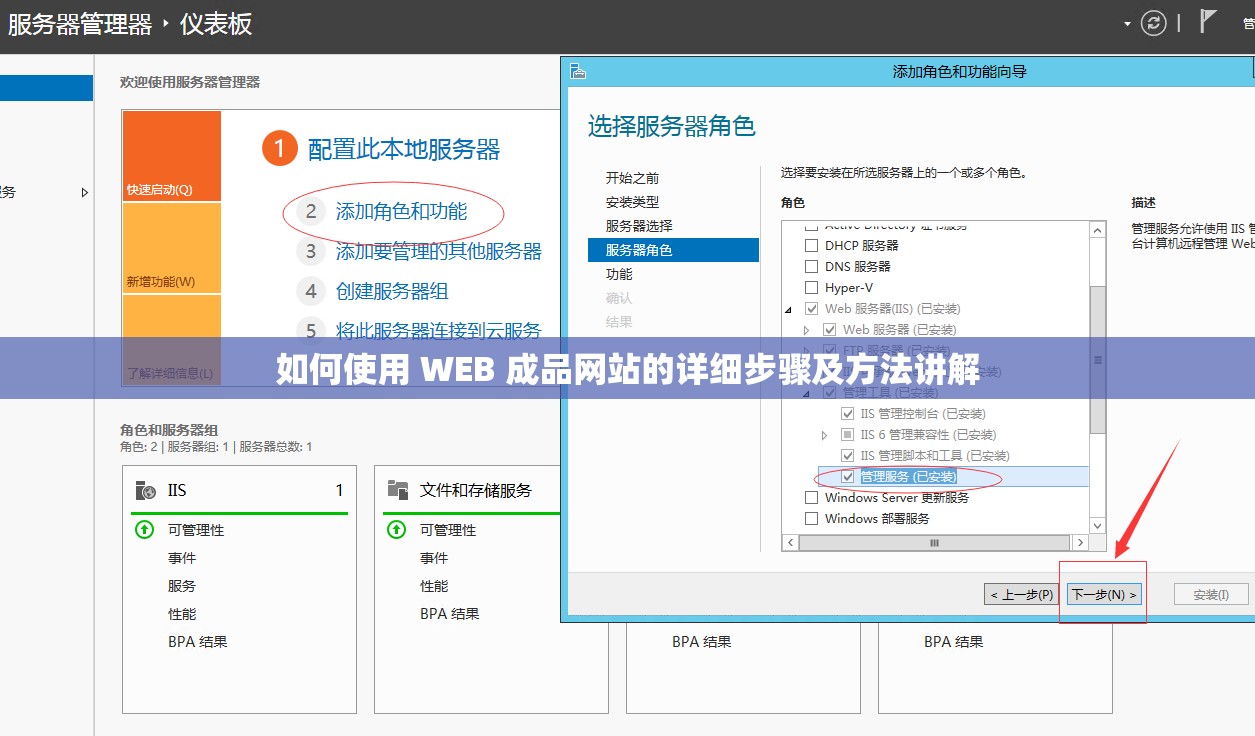Open 可管理性 in the IIS tile
Viewport: 1255px width, 736px height.
coord(196,530)
